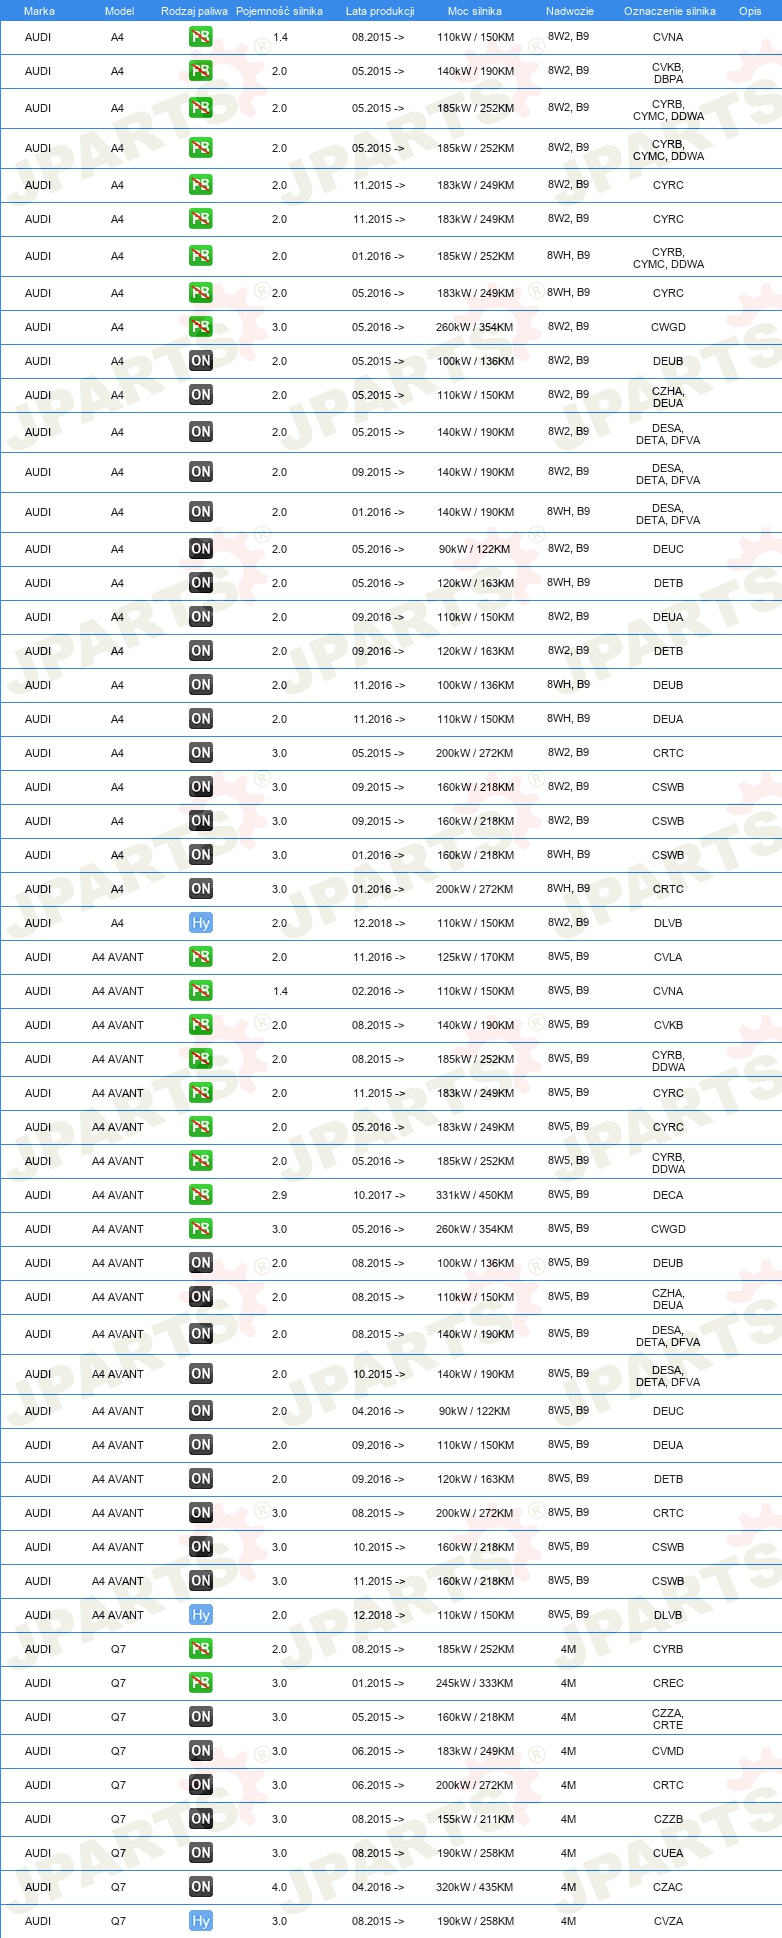
Task: Click petrol icon in A4 AVANT CVLA row
Action: 201,957
